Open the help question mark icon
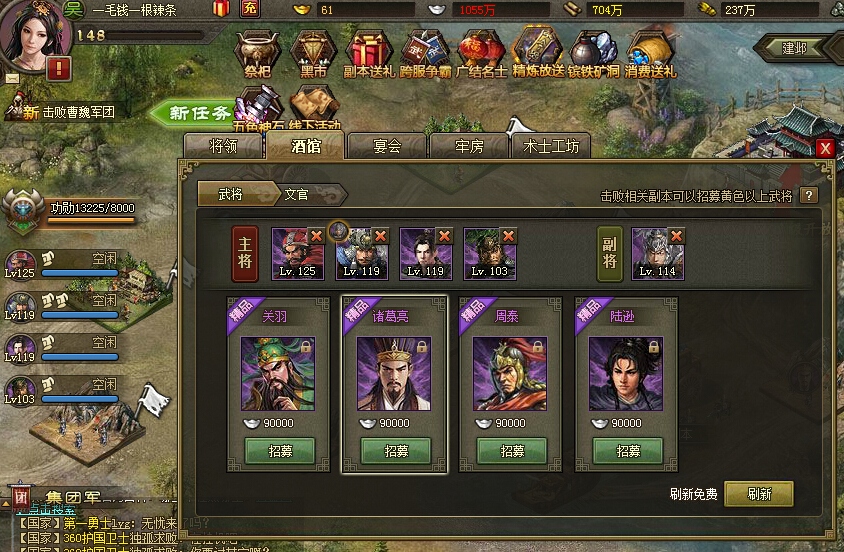The height and width of the screenshot is (552, 844). (808, 195)
